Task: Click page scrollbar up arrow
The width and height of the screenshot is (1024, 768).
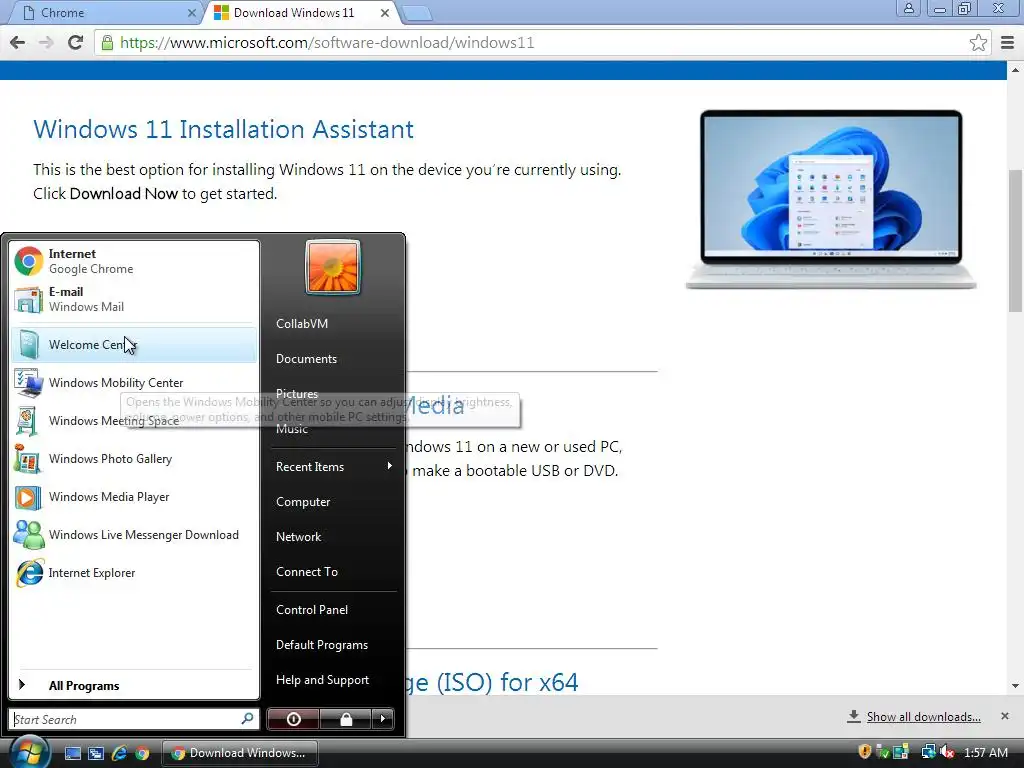Action: [x=1016, y=69]
